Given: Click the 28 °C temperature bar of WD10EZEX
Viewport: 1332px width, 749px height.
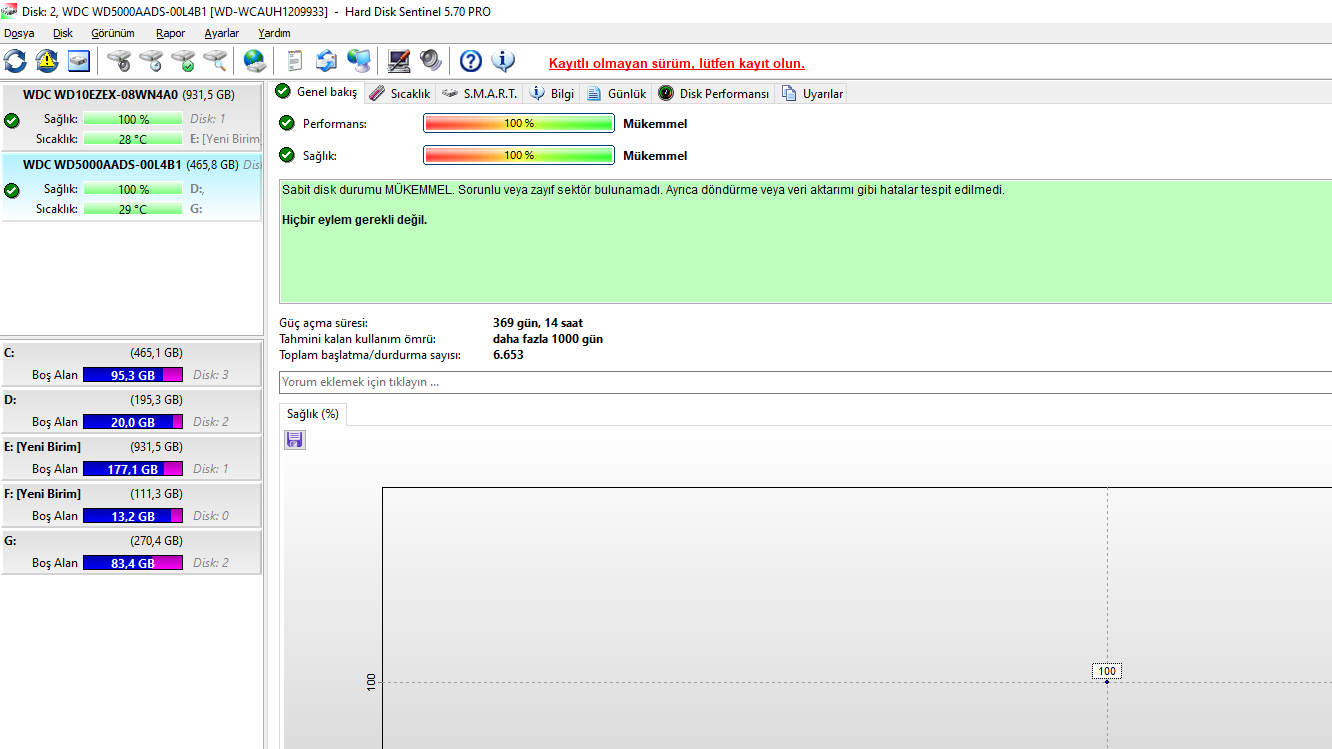Looking at the screenshot, I should pos(133,139).
